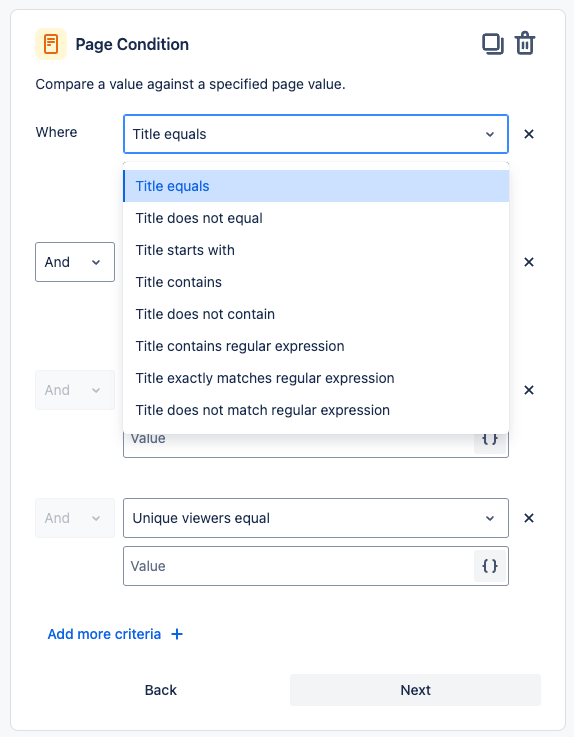Viewport: 574px width, 737px height.
Task: Expand the Unique viewers equal dropdown
Action: pos(316,518)
